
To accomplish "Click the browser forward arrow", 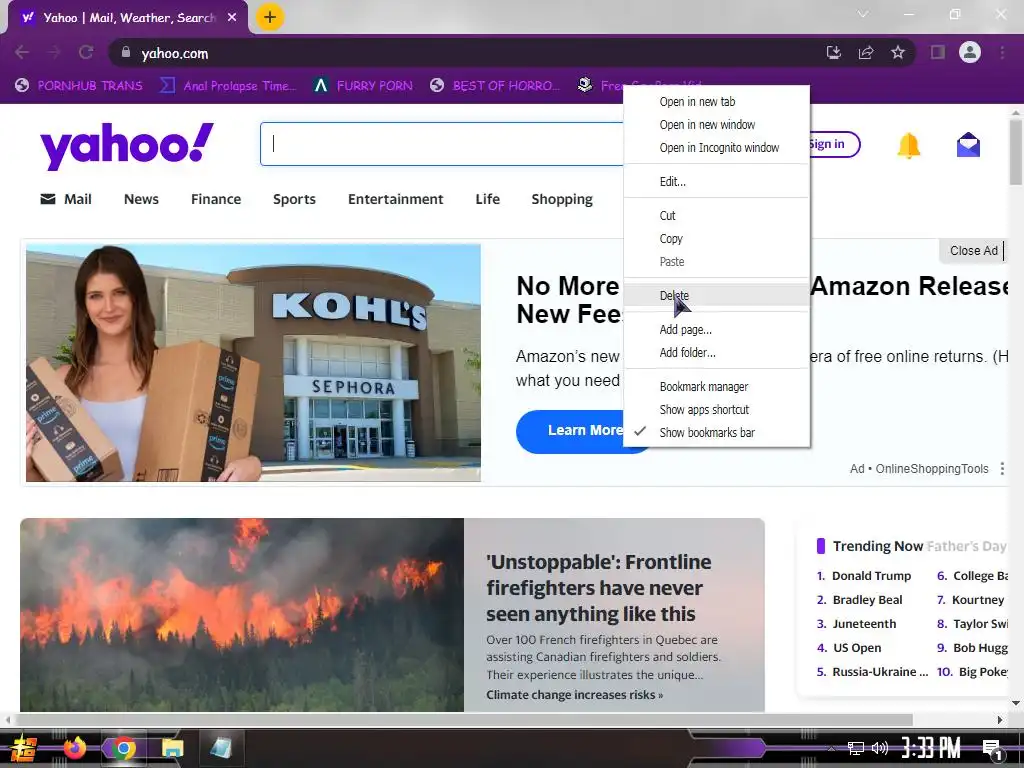I will pos(54,52).
